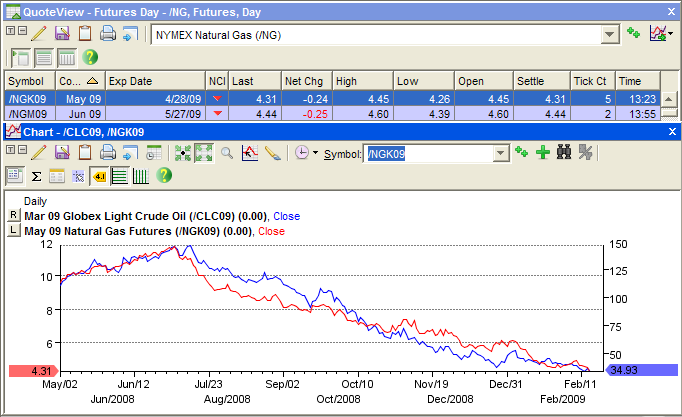
Task: Select the magnifying glass zoom tool
Action: [x=227, y=153]
